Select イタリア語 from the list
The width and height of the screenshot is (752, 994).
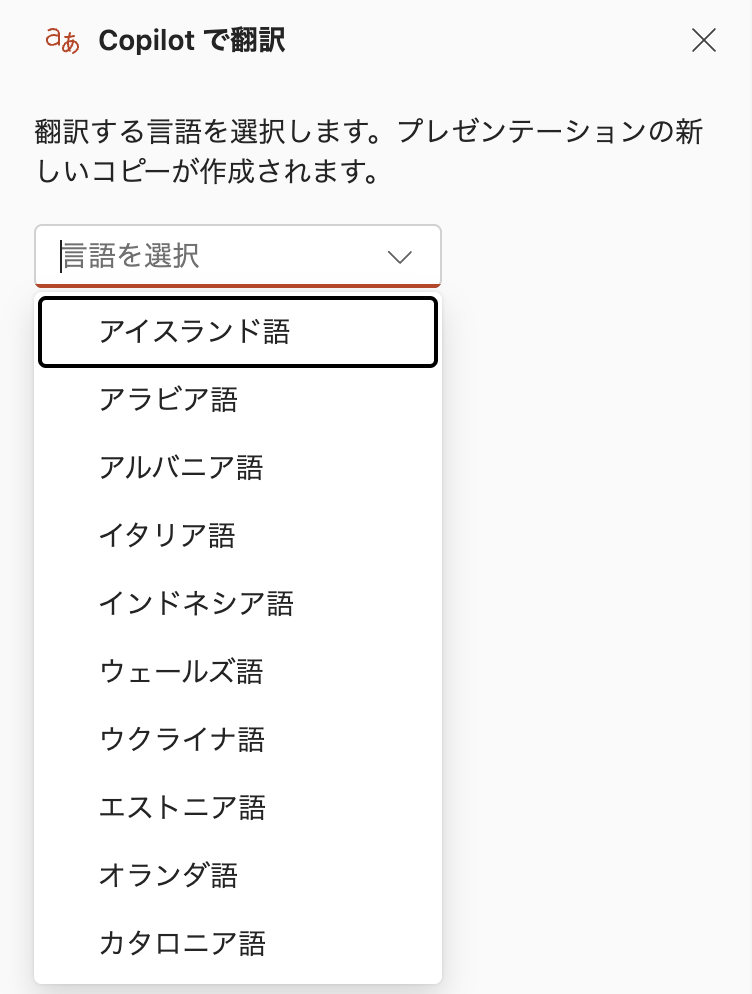tap(167, 536)
